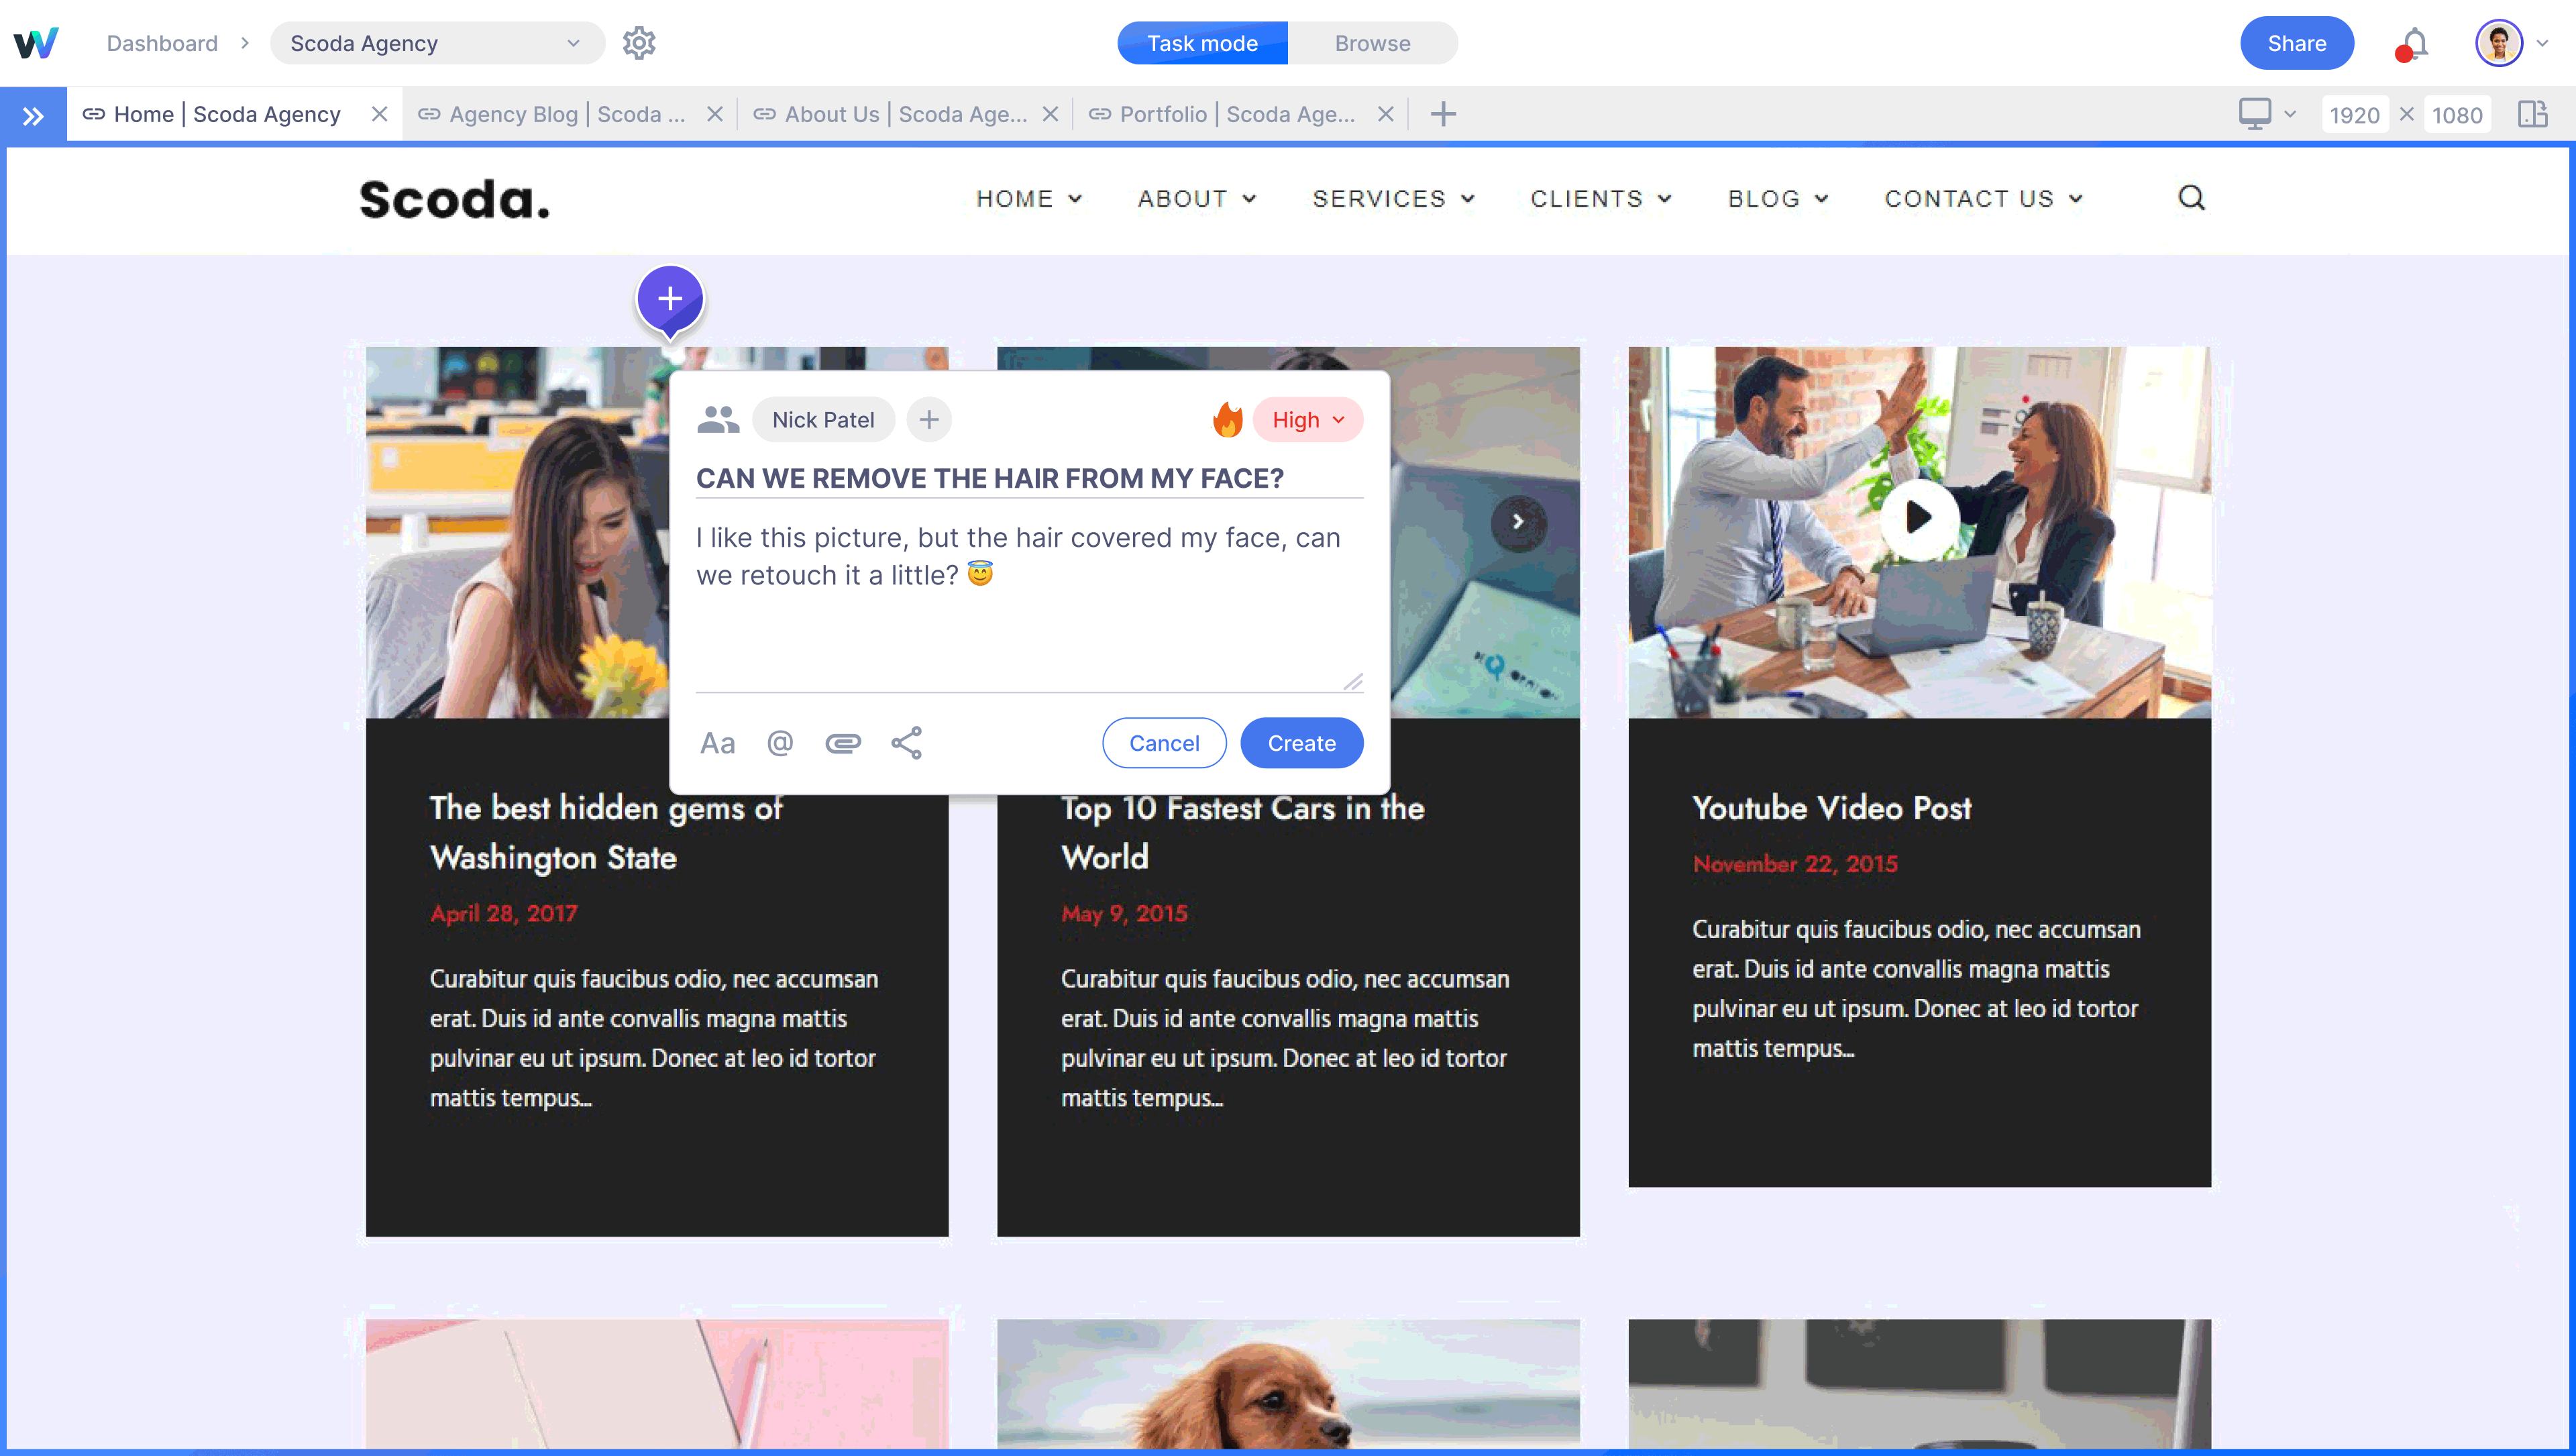
Task: Click the W app logo
Action: pos(36,43)
